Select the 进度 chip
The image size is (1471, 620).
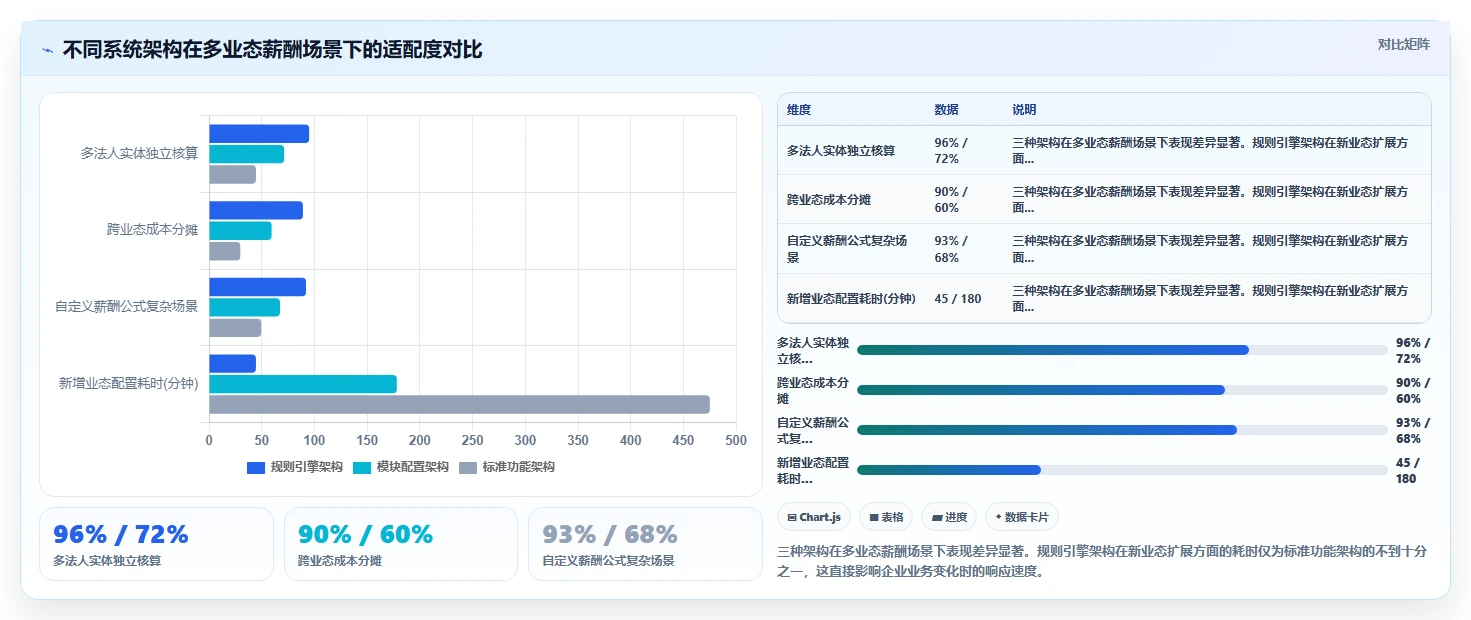click(x=949, y=517)
